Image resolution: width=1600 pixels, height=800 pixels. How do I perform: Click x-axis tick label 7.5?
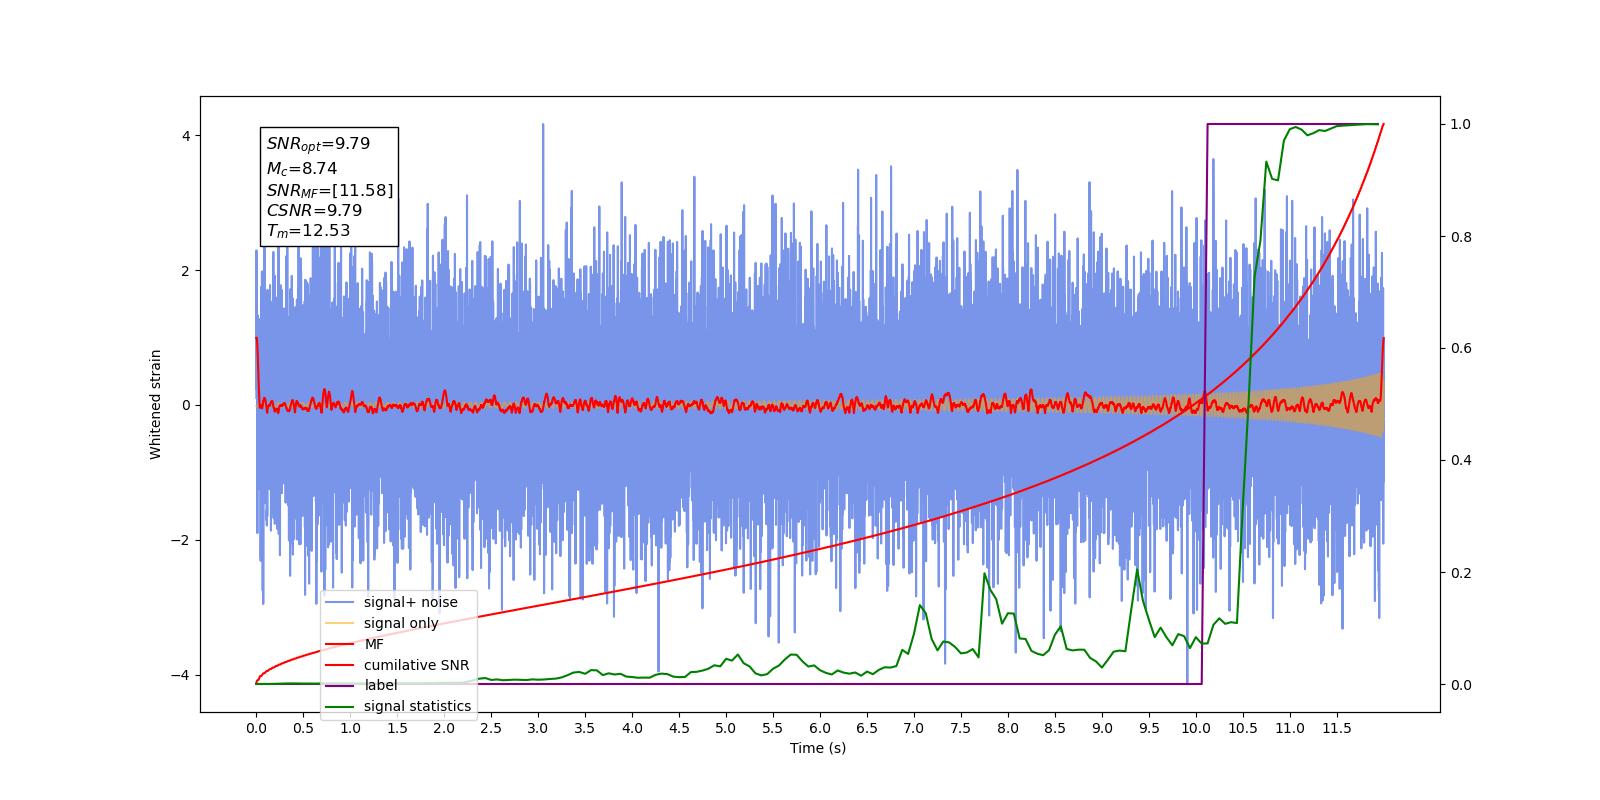[x=961, y=728]
